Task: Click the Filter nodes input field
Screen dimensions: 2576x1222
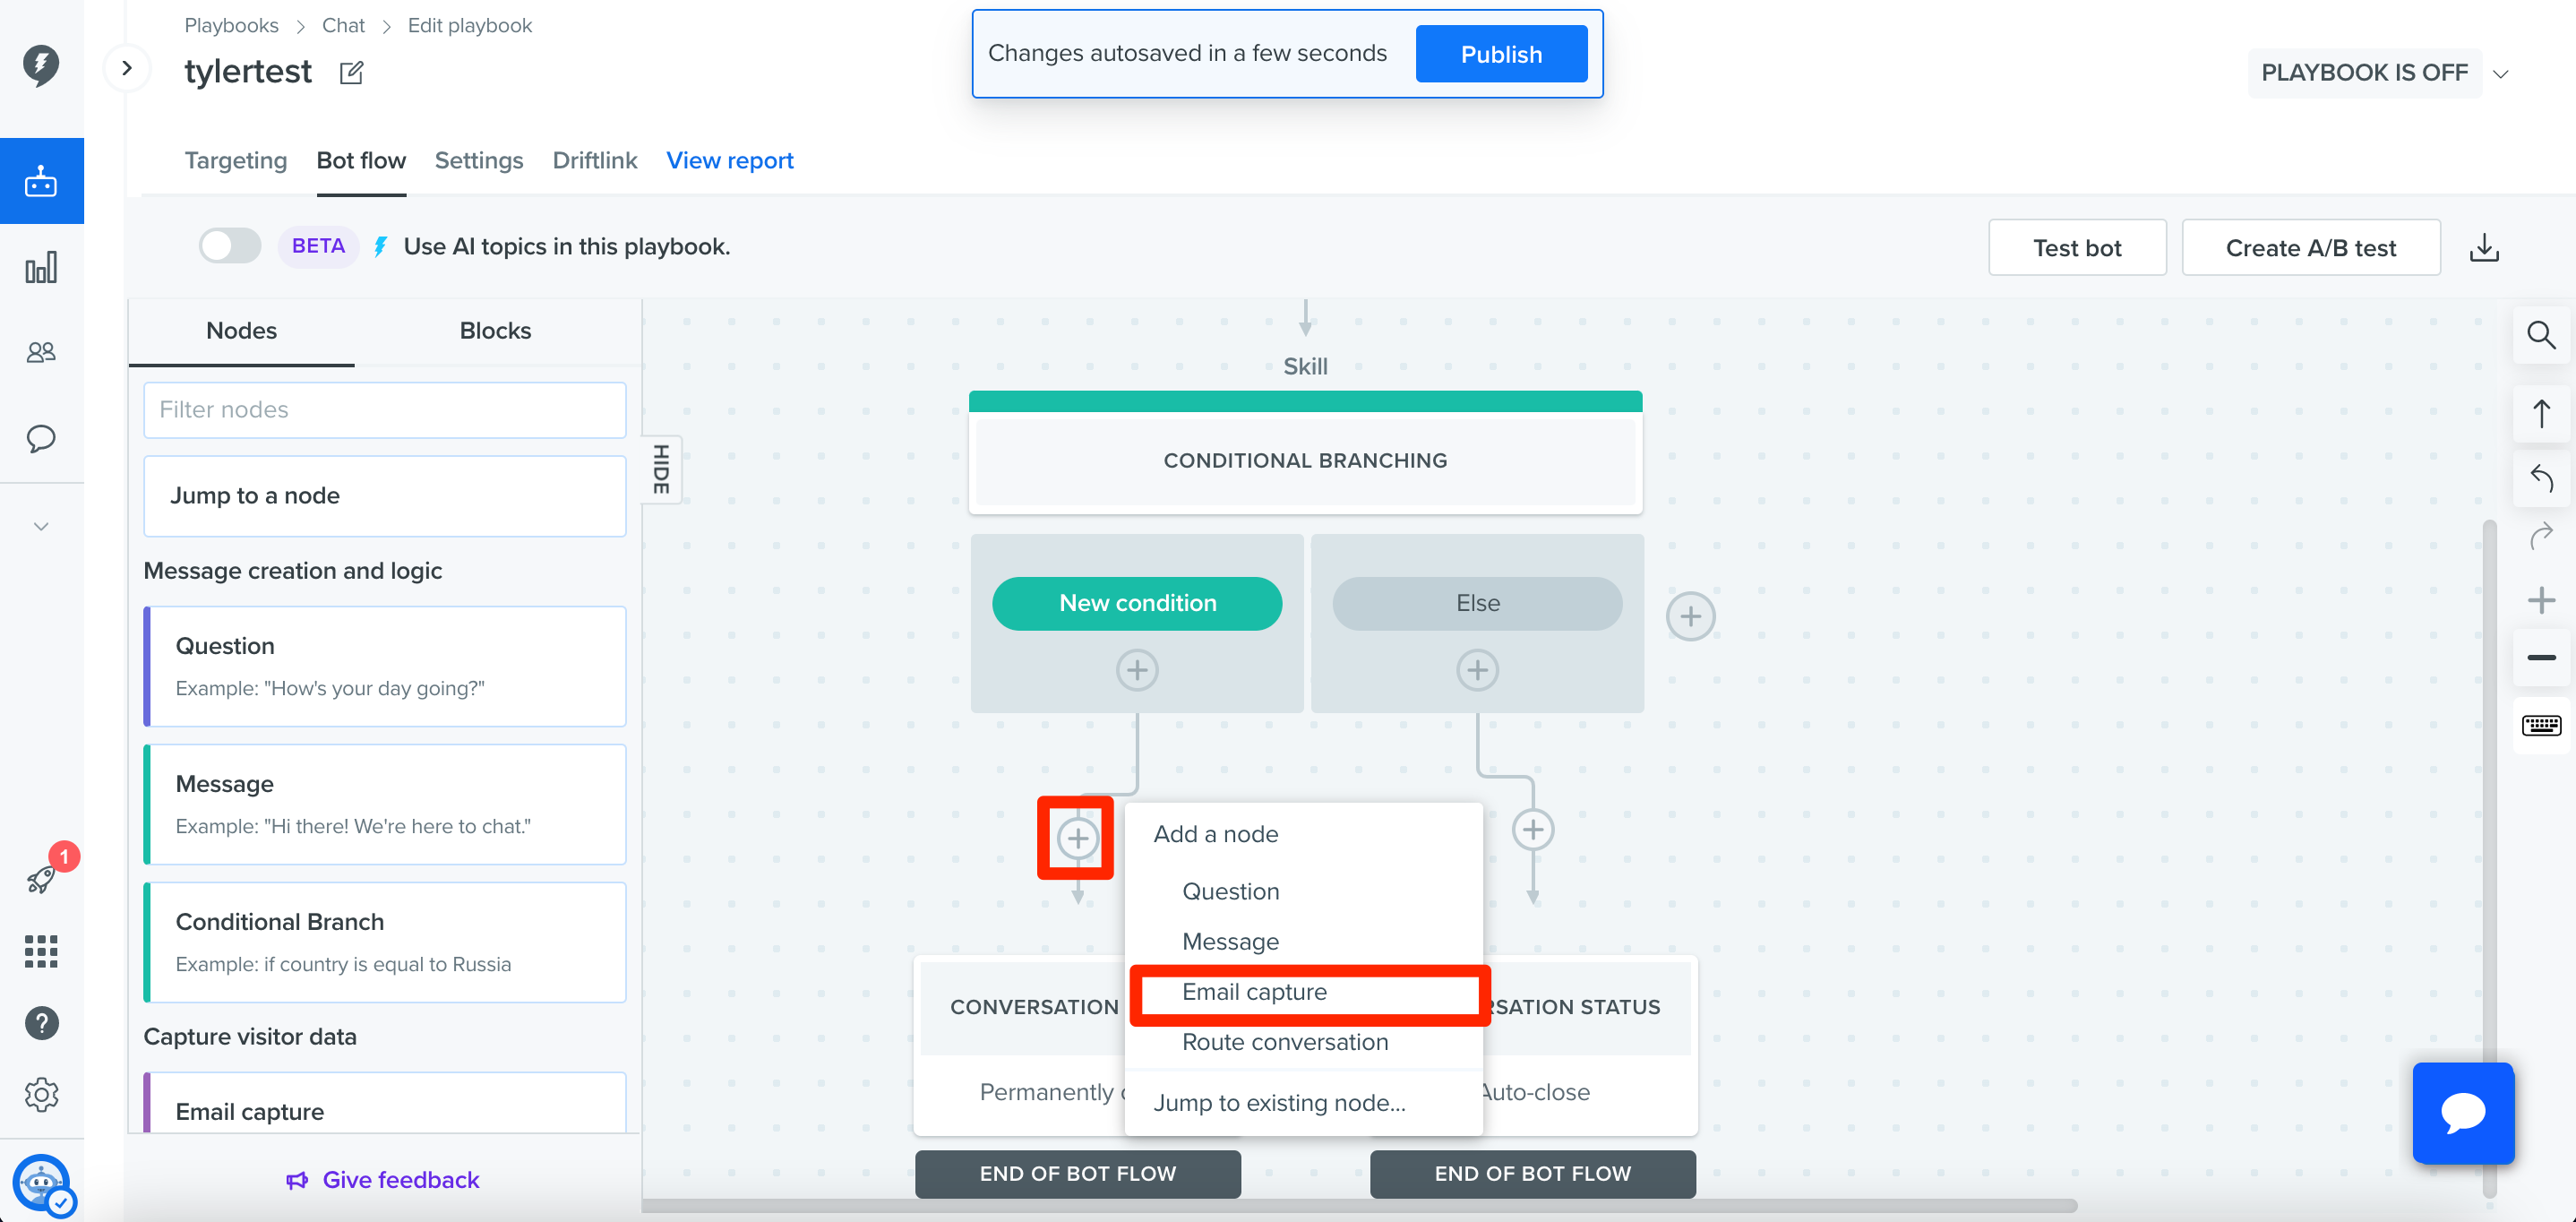Action: 385,410
